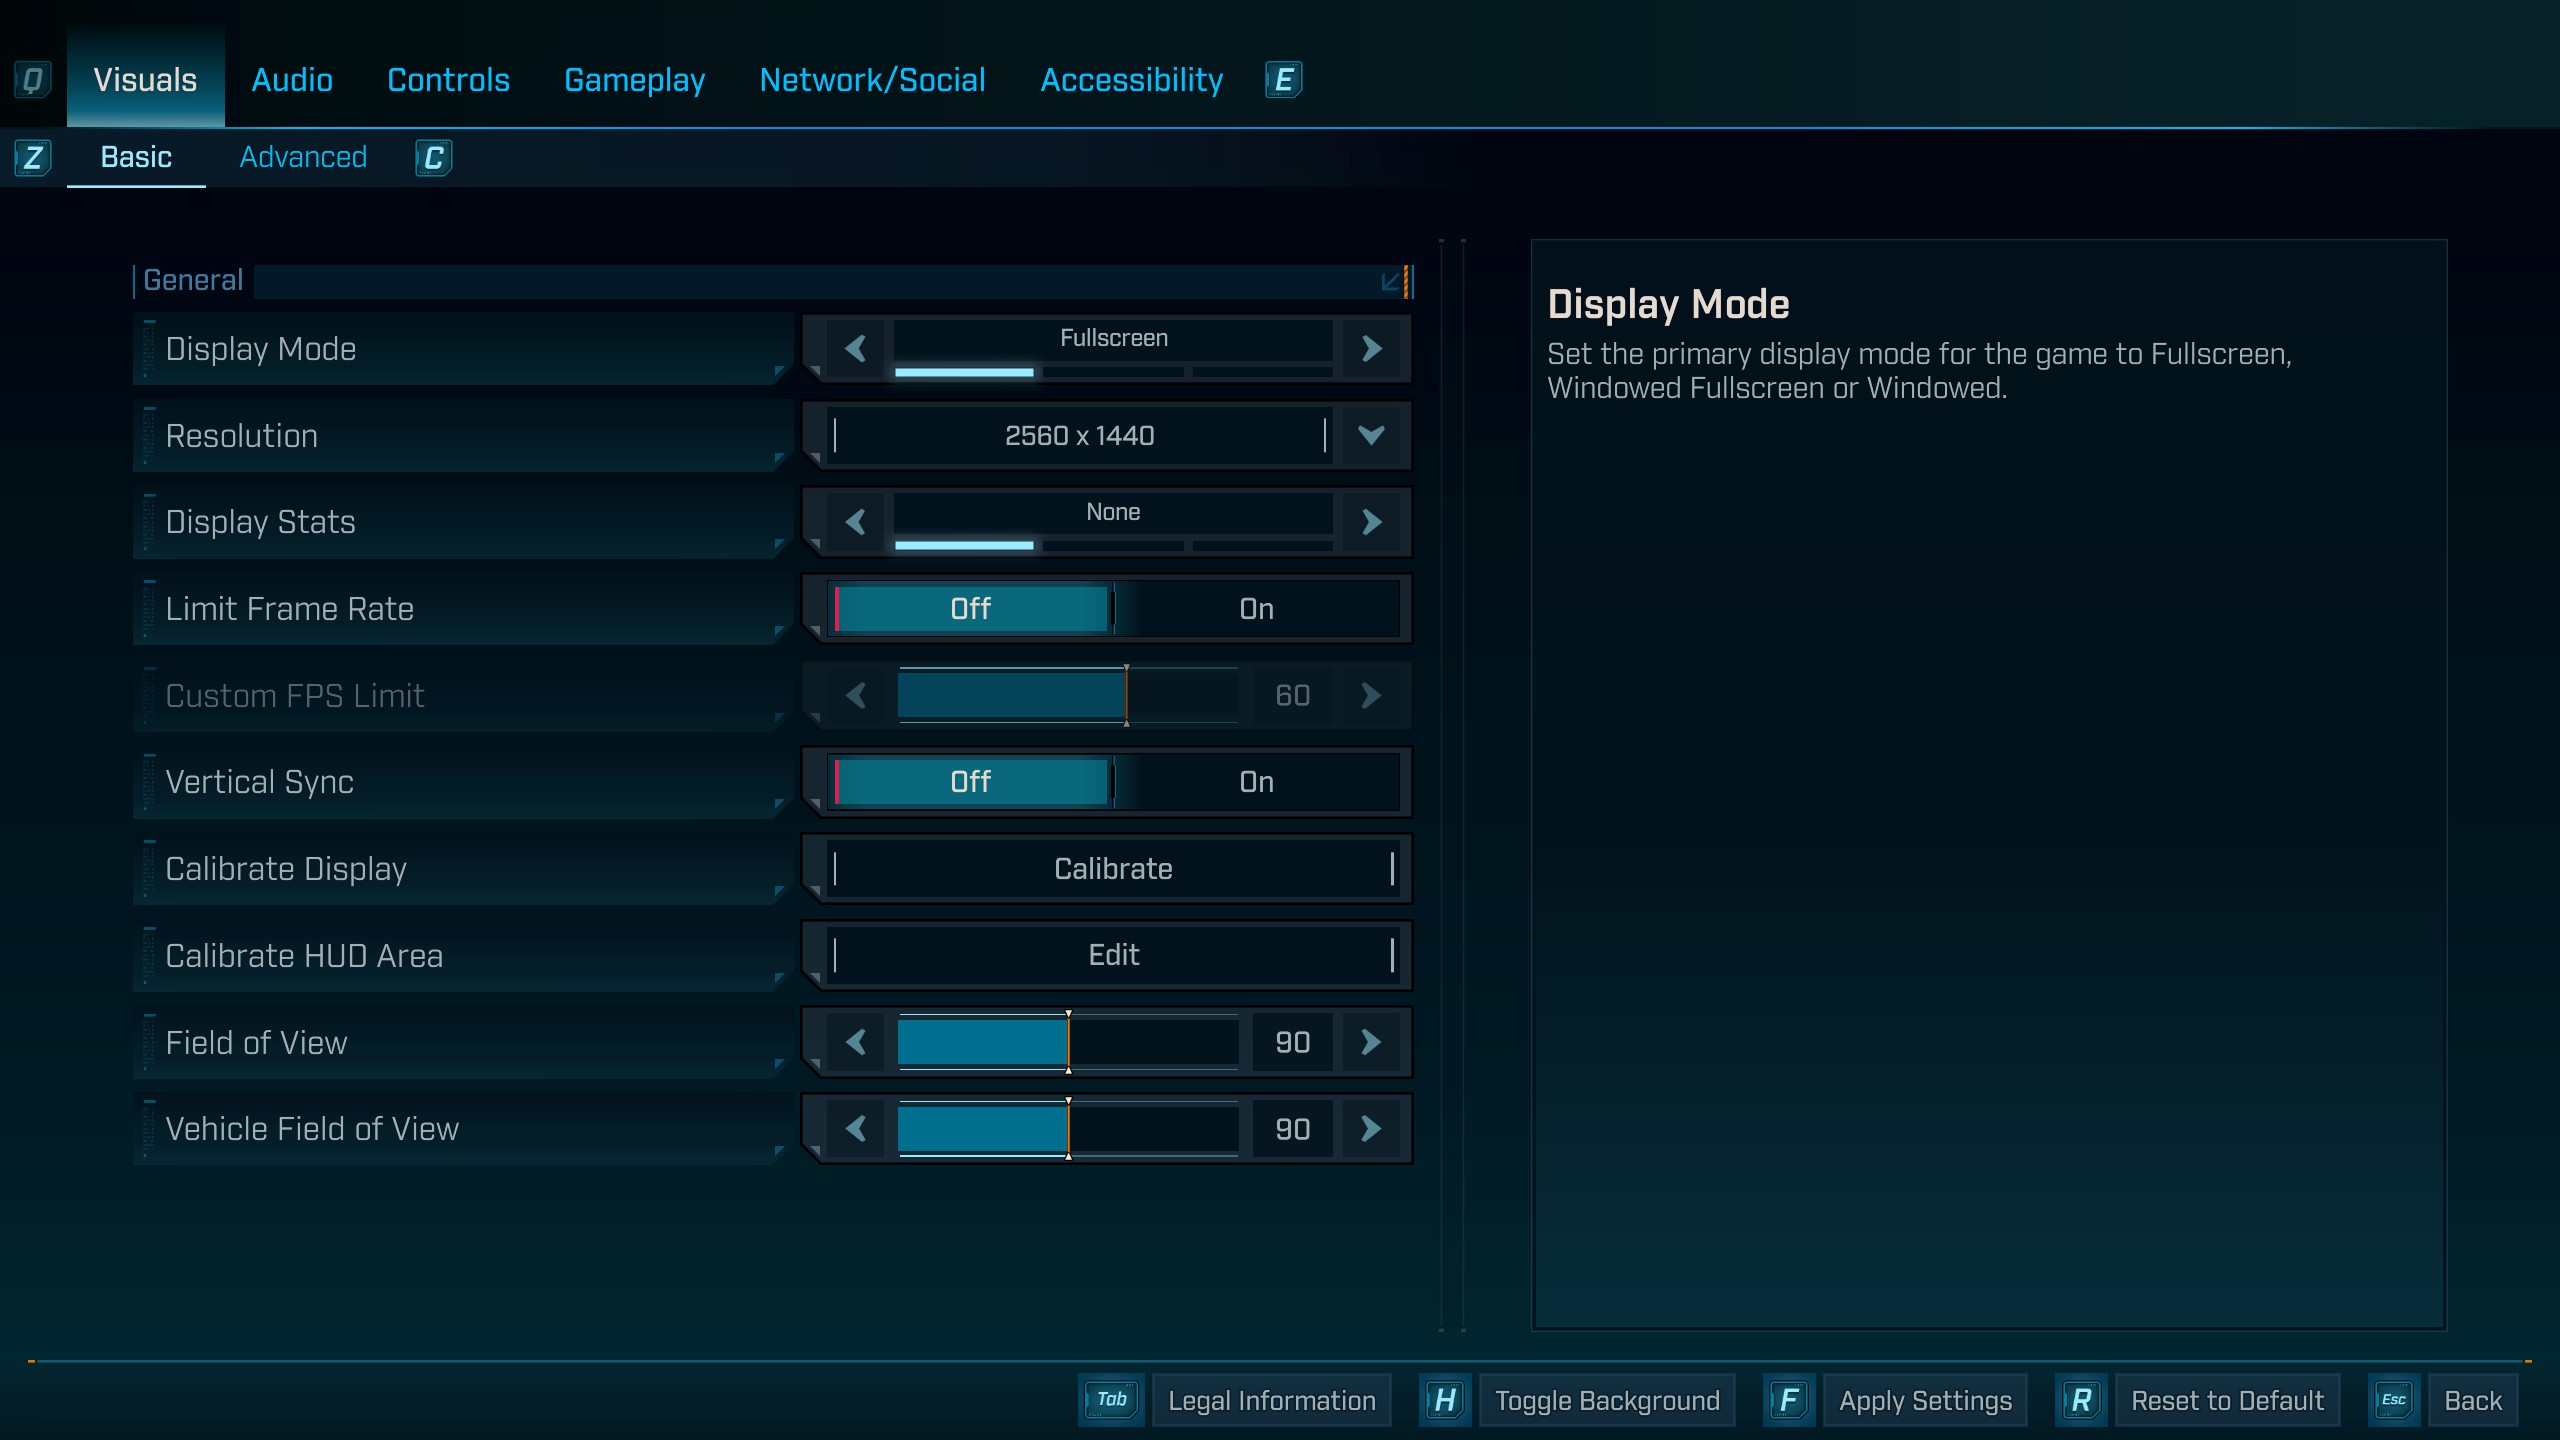The height and width of the screenshot is (1440, 2560).
Task: Click the H key toggle background icon
Action: pos(1444,1400)
